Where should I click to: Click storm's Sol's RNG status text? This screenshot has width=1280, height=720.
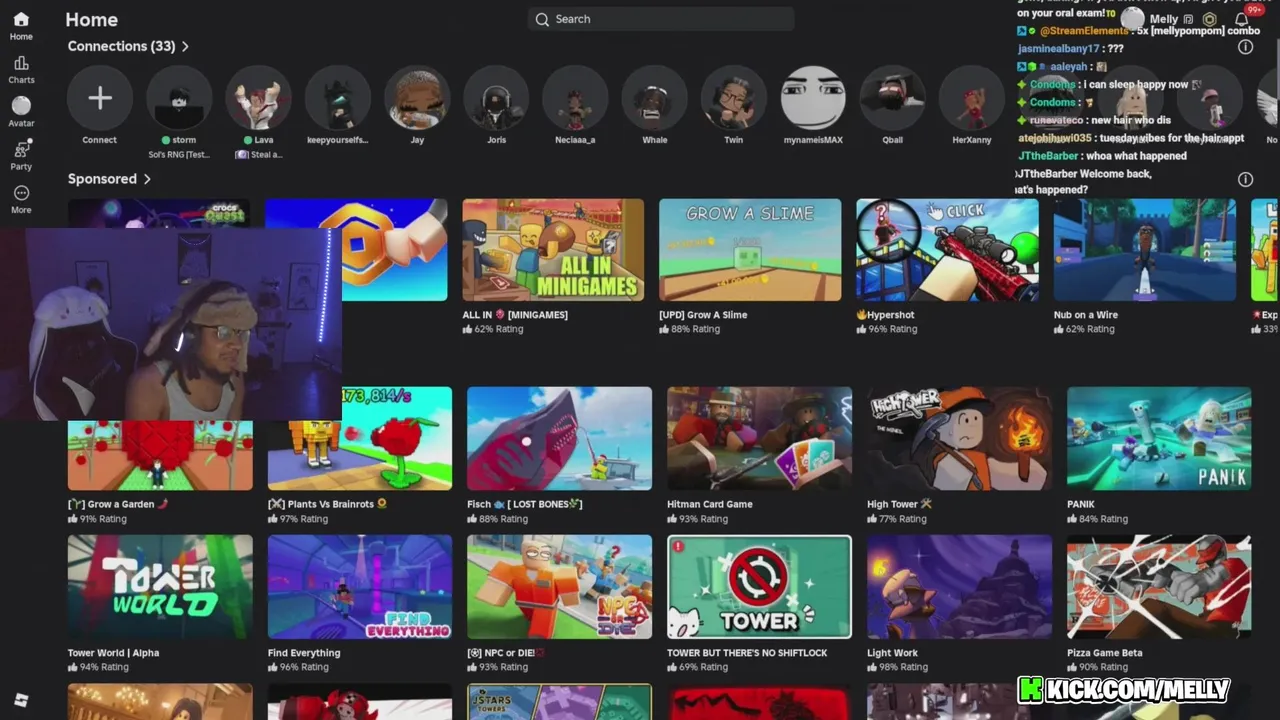point(179,154)
